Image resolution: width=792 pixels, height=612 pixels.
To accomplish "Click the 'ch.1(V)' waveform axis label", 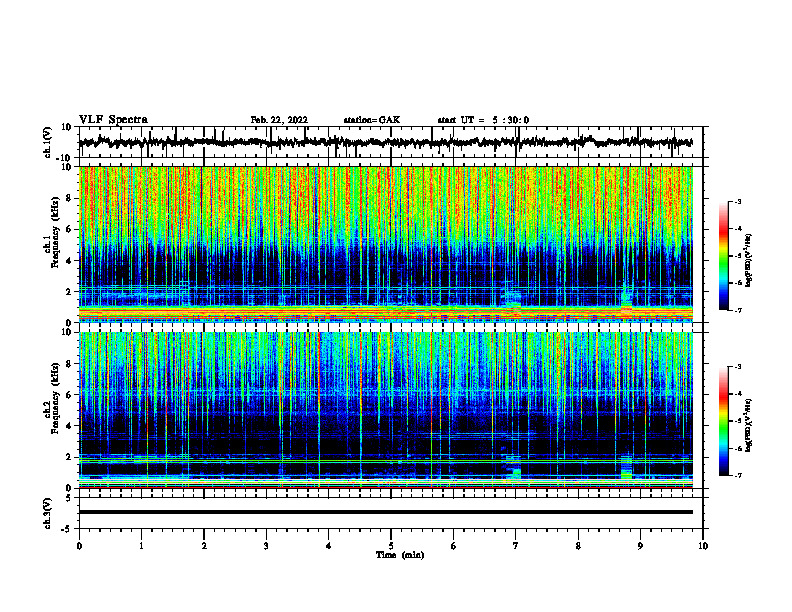I will 48,142.
